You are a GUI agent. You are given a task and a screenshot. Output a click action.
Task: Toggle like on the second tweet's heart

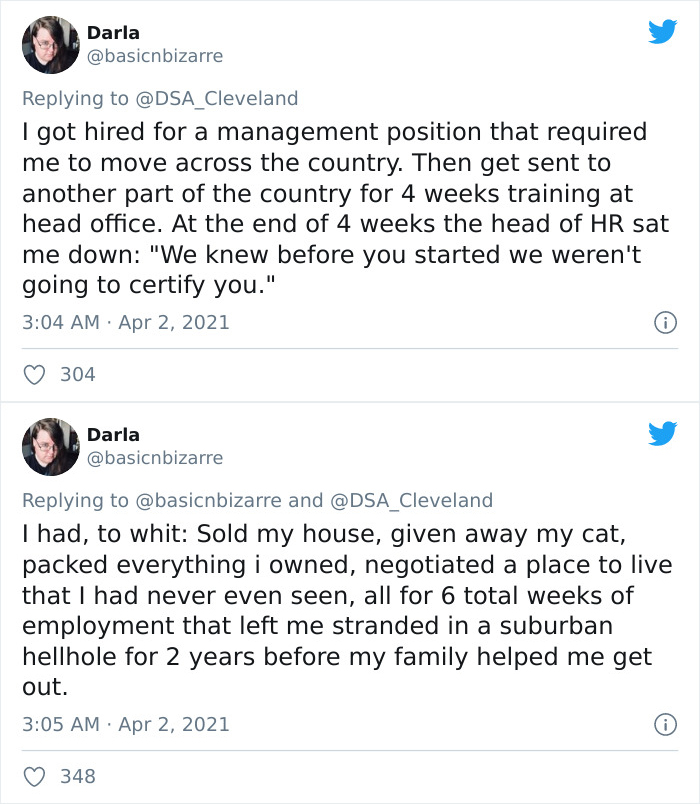pos(33,776)
